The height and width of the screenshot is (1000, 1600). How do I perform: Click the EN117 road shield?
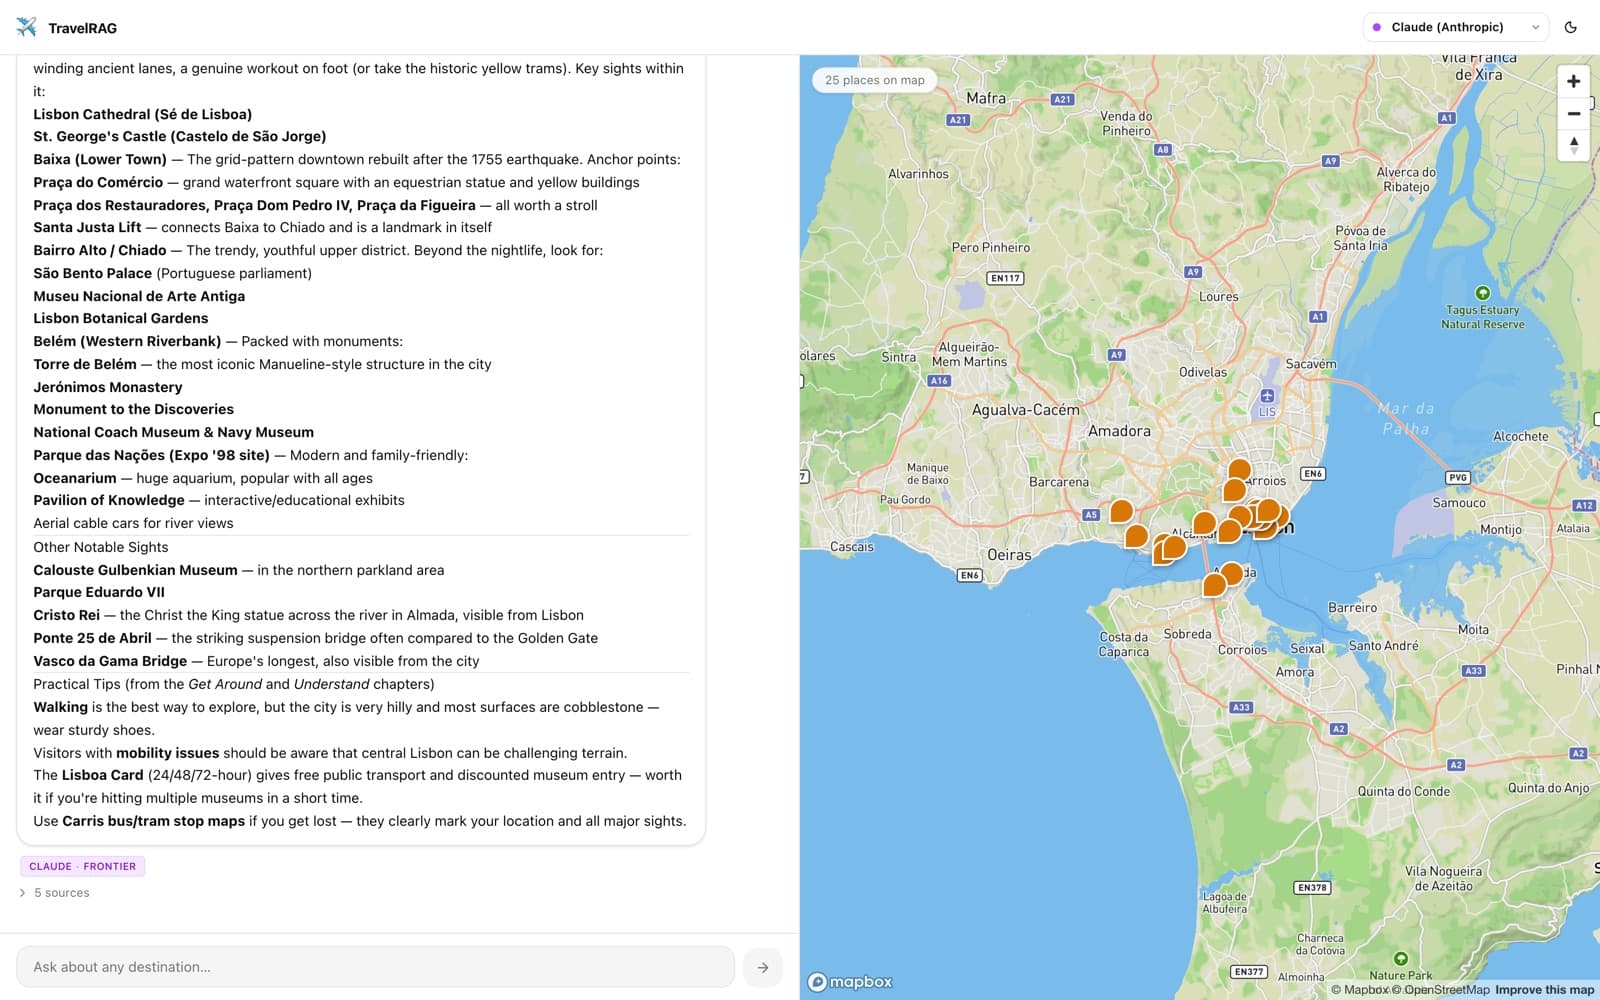[1005, 278]
